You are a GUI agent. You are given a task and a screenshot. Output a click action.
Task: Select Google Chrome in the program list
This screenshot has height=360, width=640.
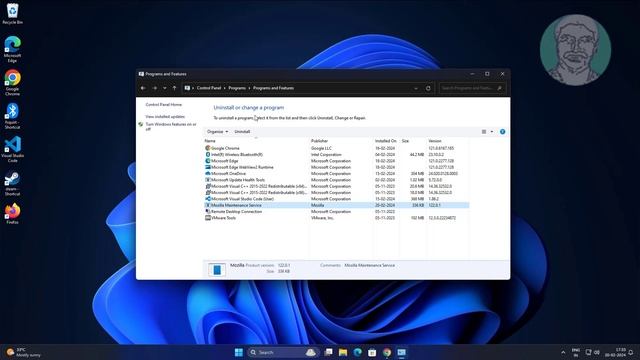[x=336, y=148]
